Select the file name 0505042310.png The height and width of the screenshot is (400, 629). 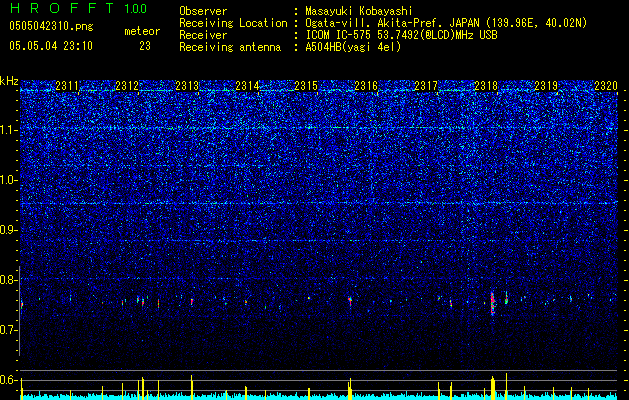[51, 26]
